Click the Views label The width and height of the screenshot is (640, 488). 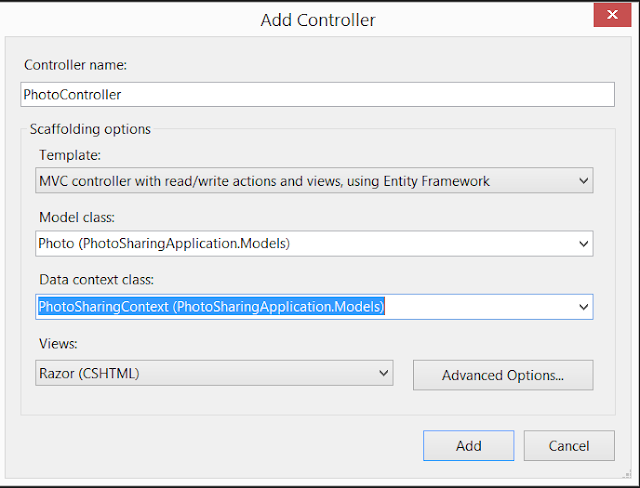pyautogui.click(x=58, y=344)
